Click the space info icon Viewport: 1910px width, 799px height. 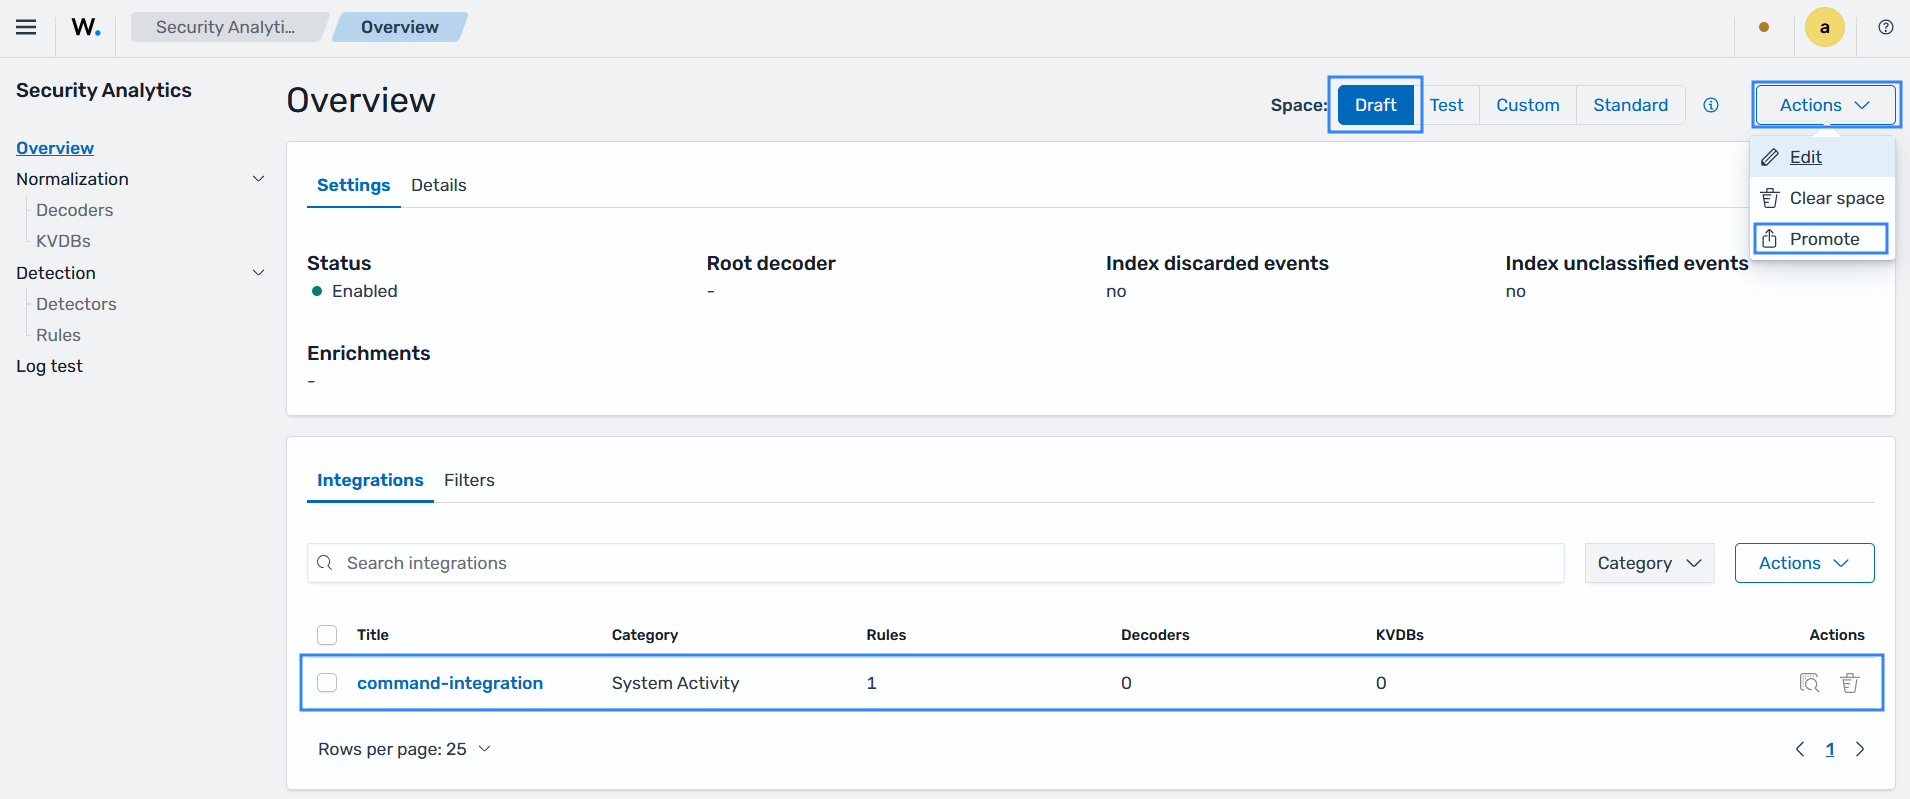coord(1711,105)
